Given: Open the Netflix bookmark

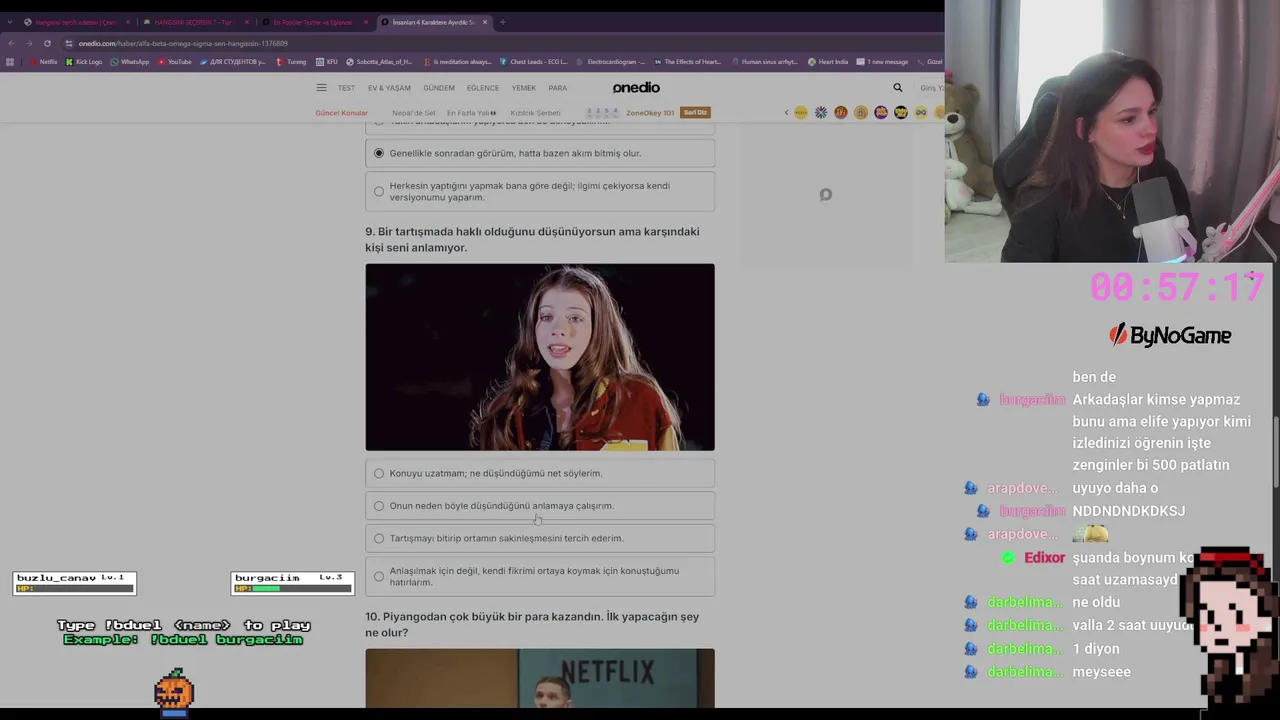Looking at the screenshot, I should [x=44, y=62].
